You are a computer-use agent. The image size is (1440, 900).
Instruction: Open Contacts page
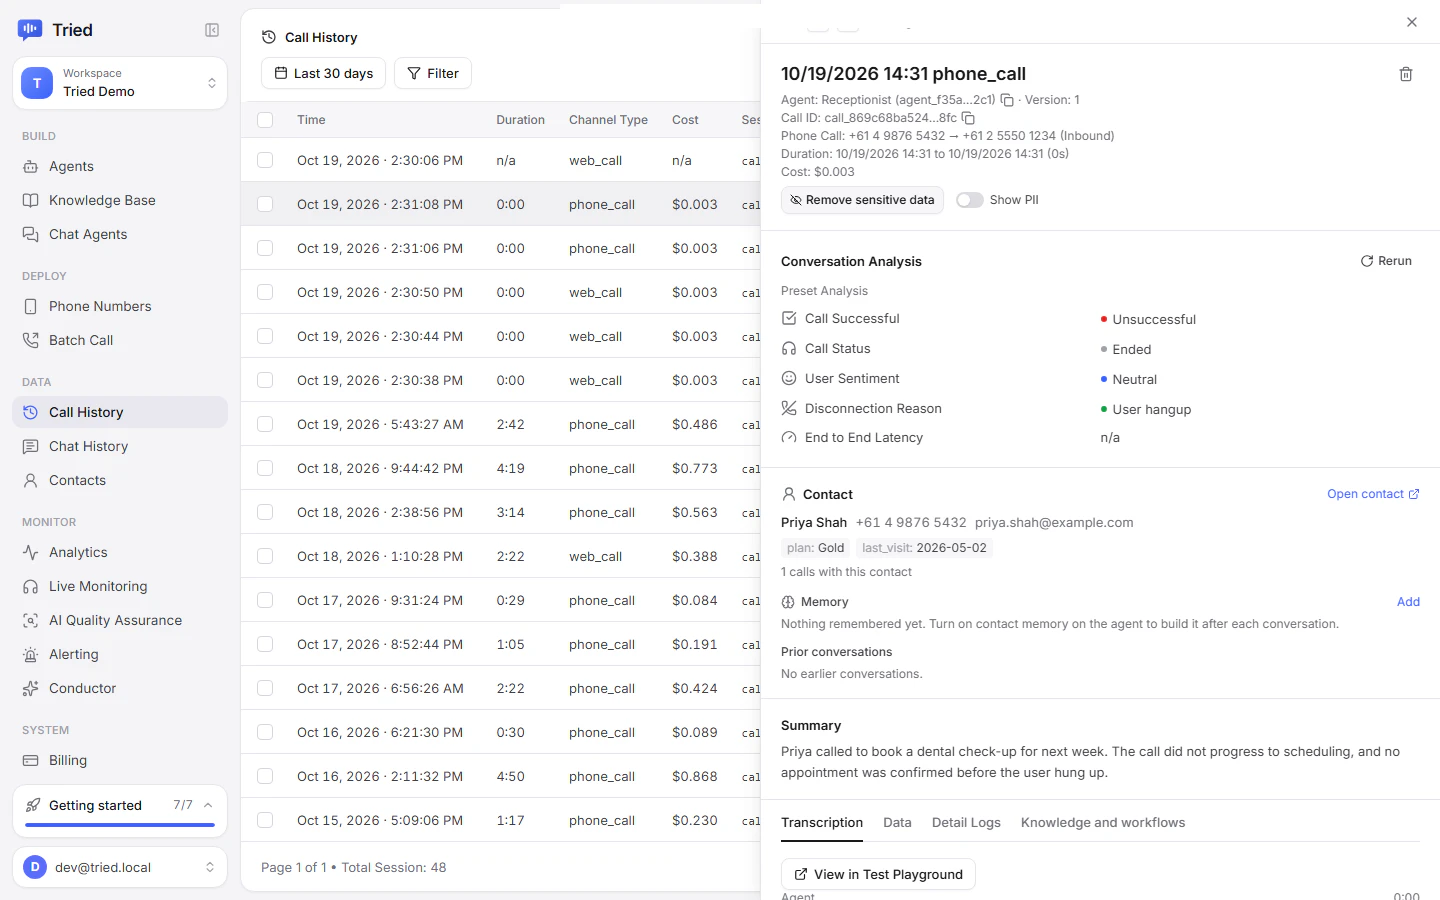pos(120,480)
